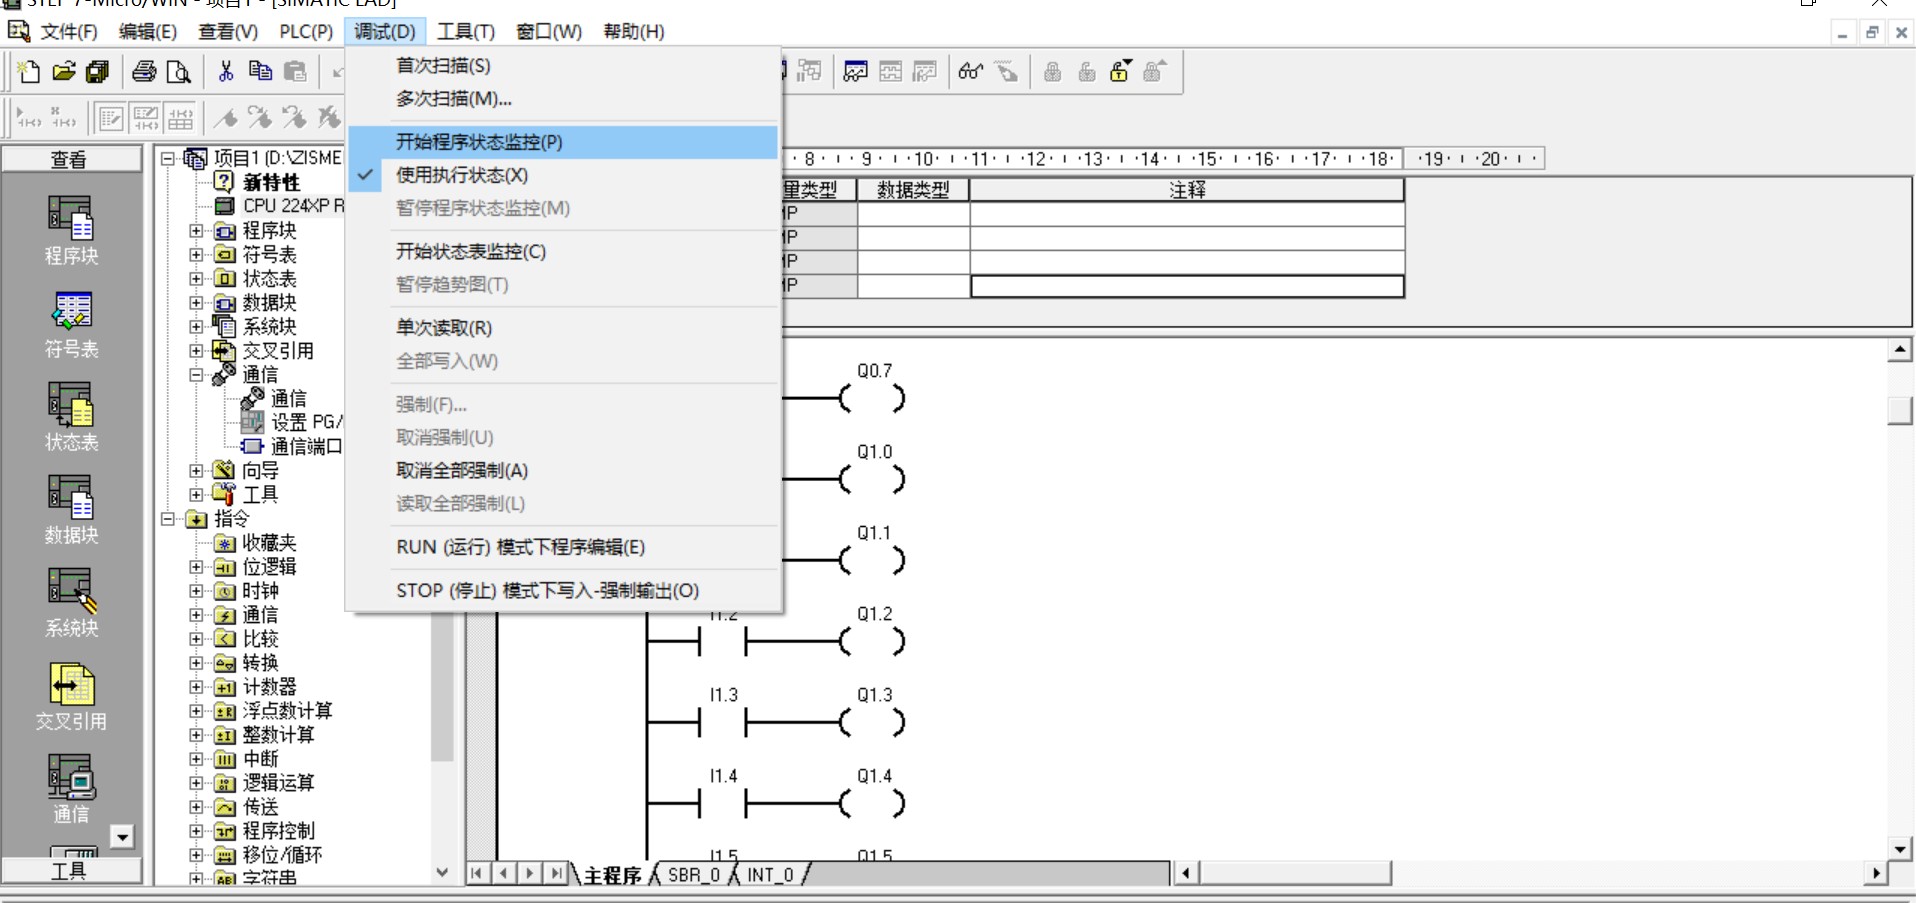Click the New Project toolbar icon
1916x903 pixels.
[x=29, y=71]
